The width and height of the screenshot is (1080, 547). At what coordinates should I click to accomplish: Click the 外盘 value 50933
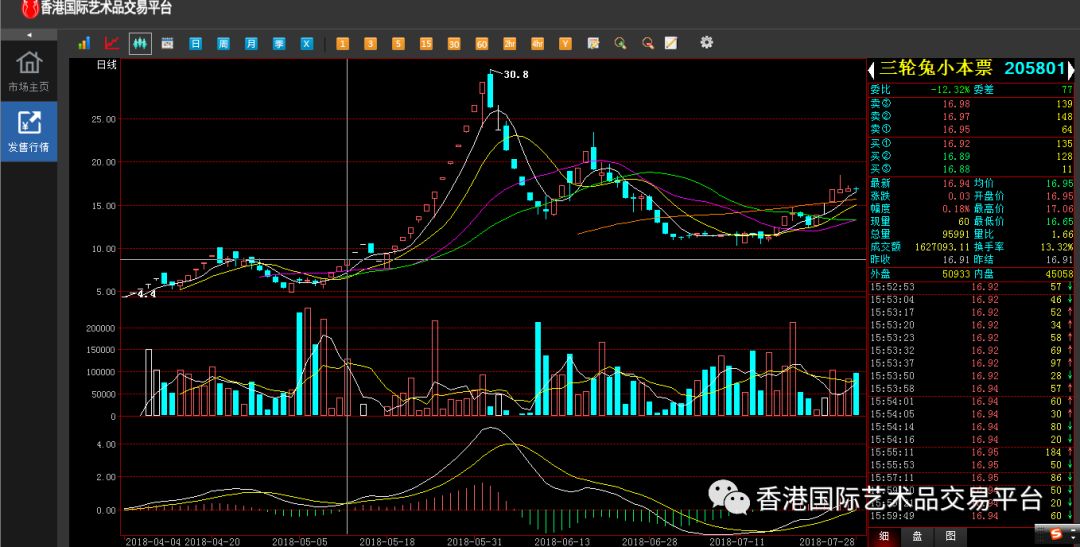coord(956,274)
